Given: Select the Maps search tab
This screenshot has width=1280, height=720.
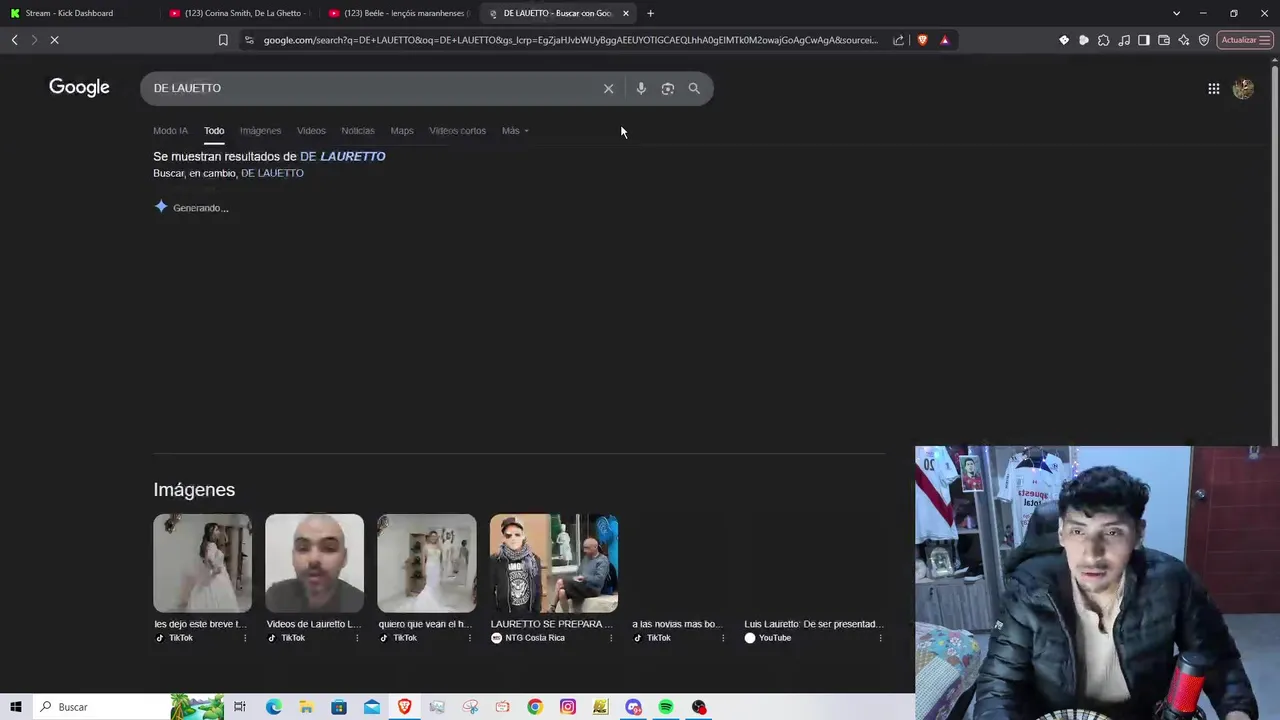Looking at the screenshot, I should pyautogui.click(x=402, y=131).
